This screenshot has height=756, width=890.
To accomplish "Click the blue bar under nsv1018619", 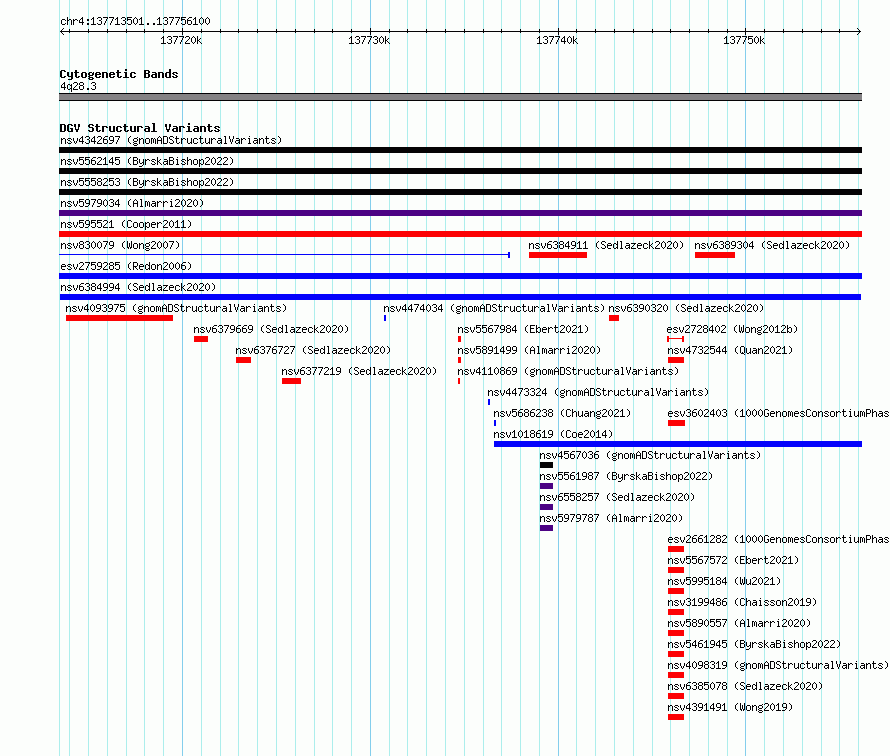I will coord(678,444).
